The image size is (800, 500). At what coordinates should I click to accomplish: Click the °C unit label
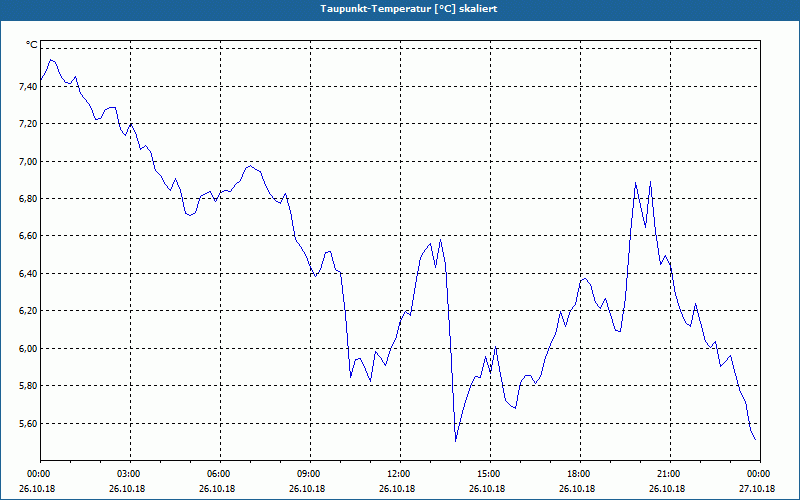pos(32,45)
